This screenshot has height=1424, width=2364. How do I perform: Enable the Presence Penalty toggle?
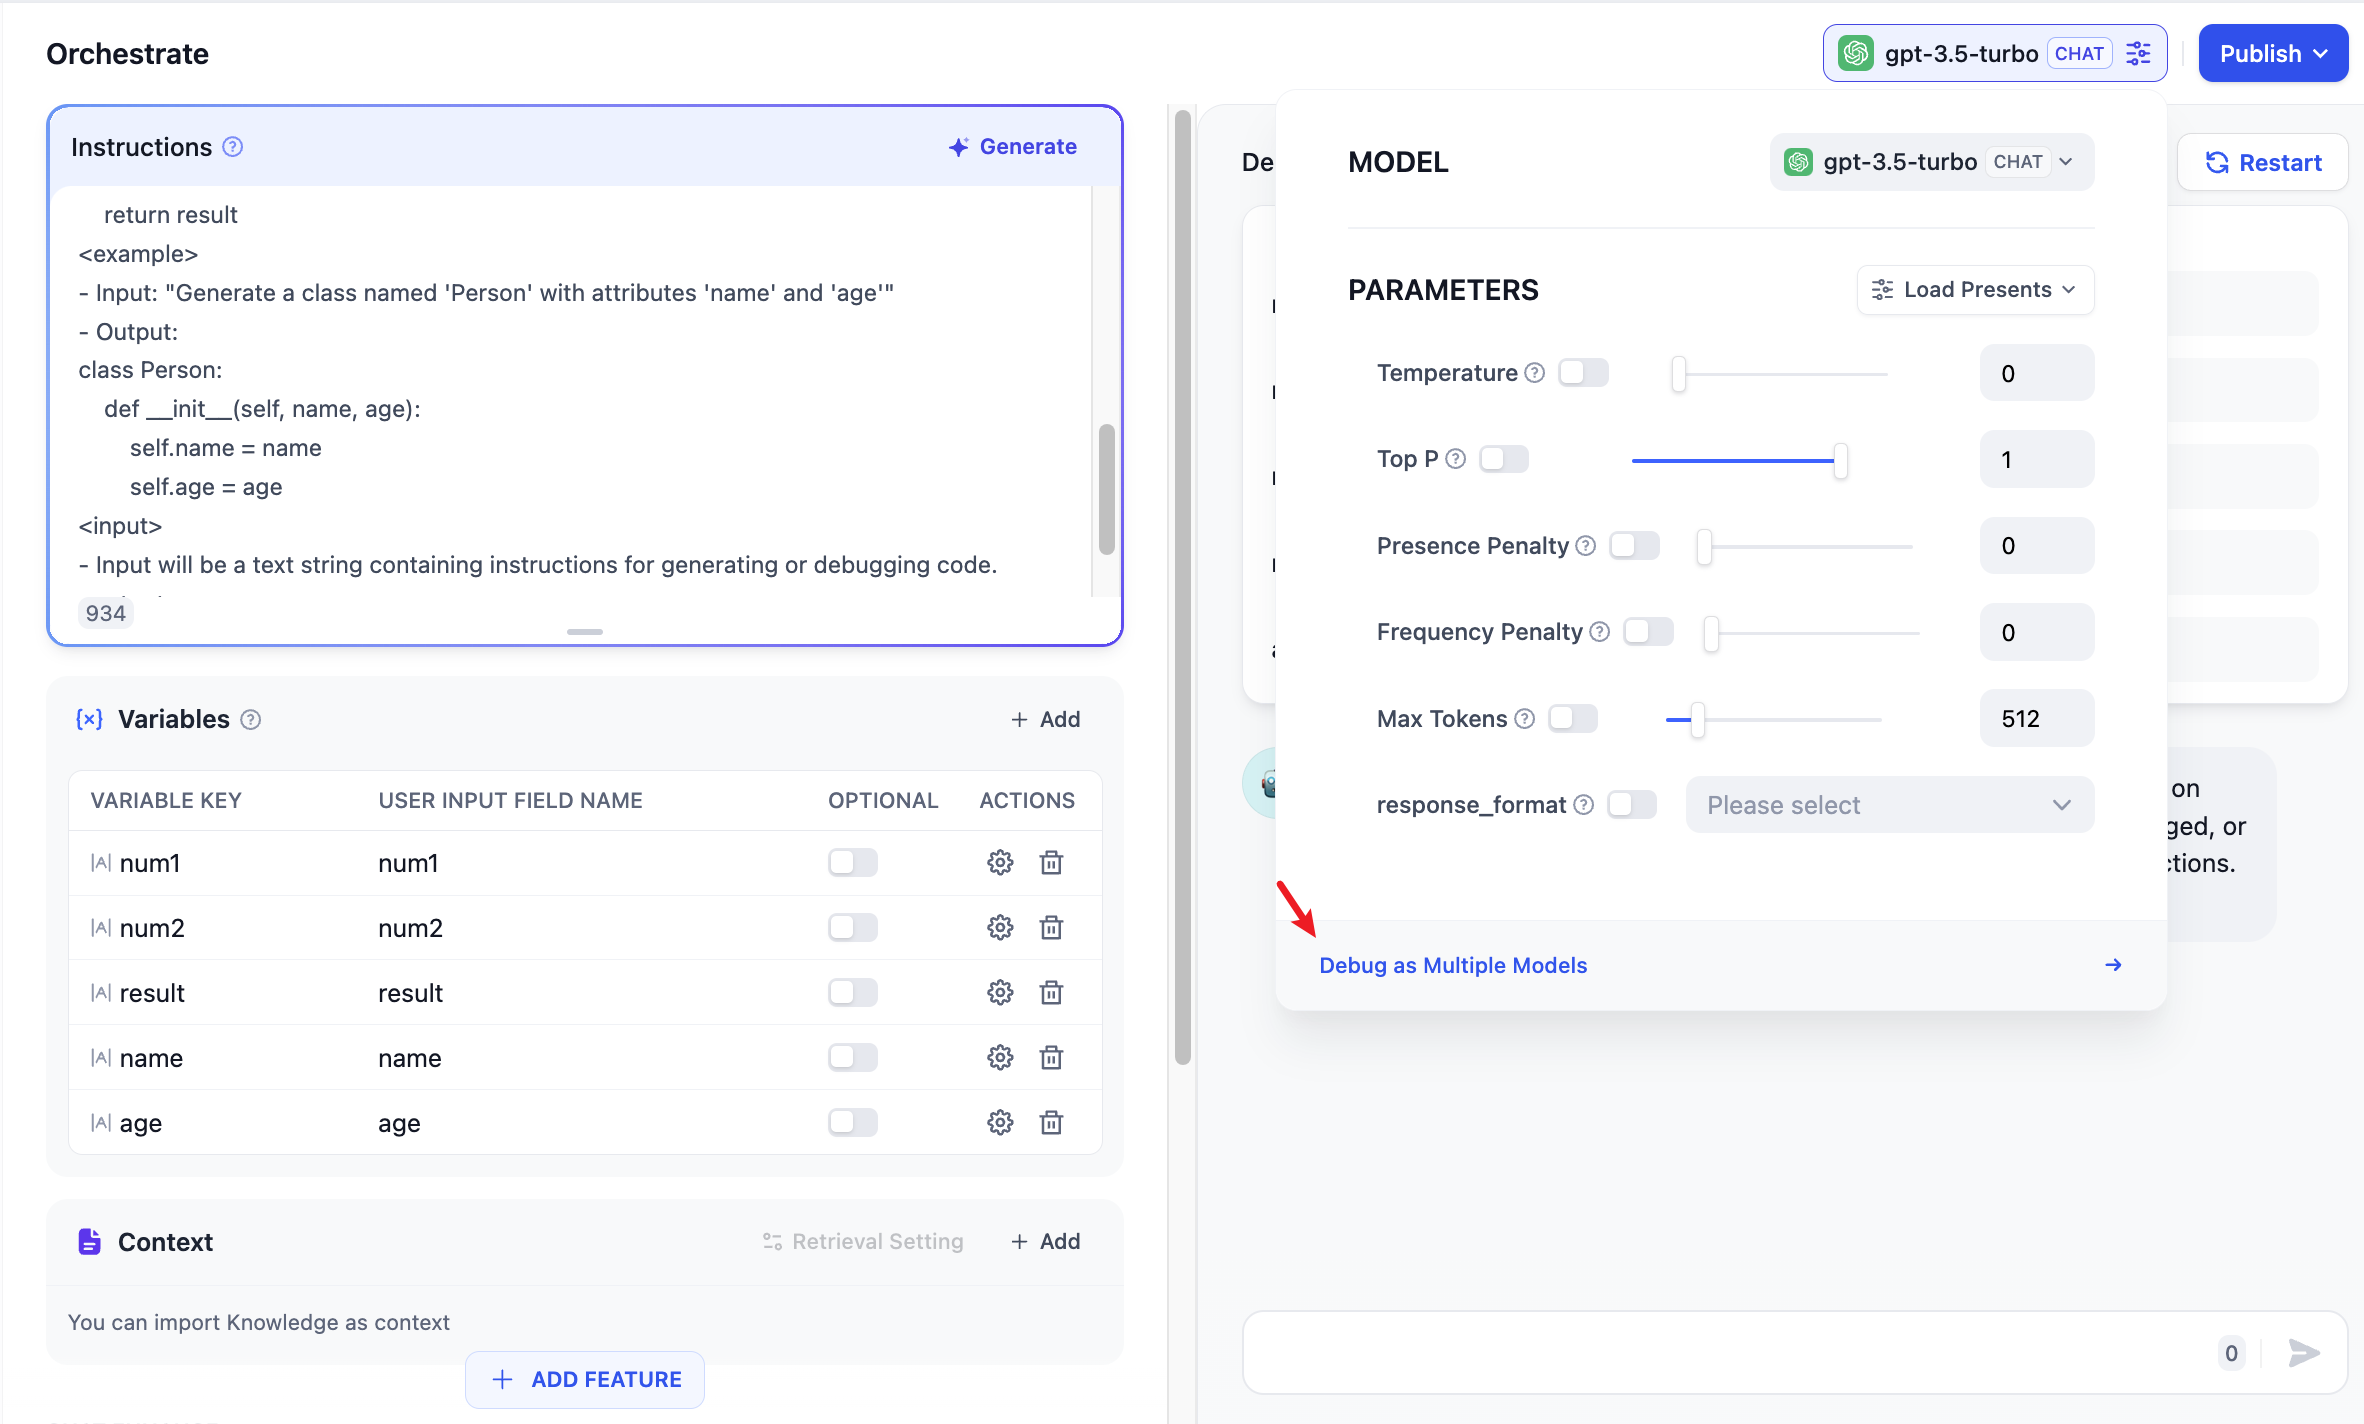[x=1635, y=546]
